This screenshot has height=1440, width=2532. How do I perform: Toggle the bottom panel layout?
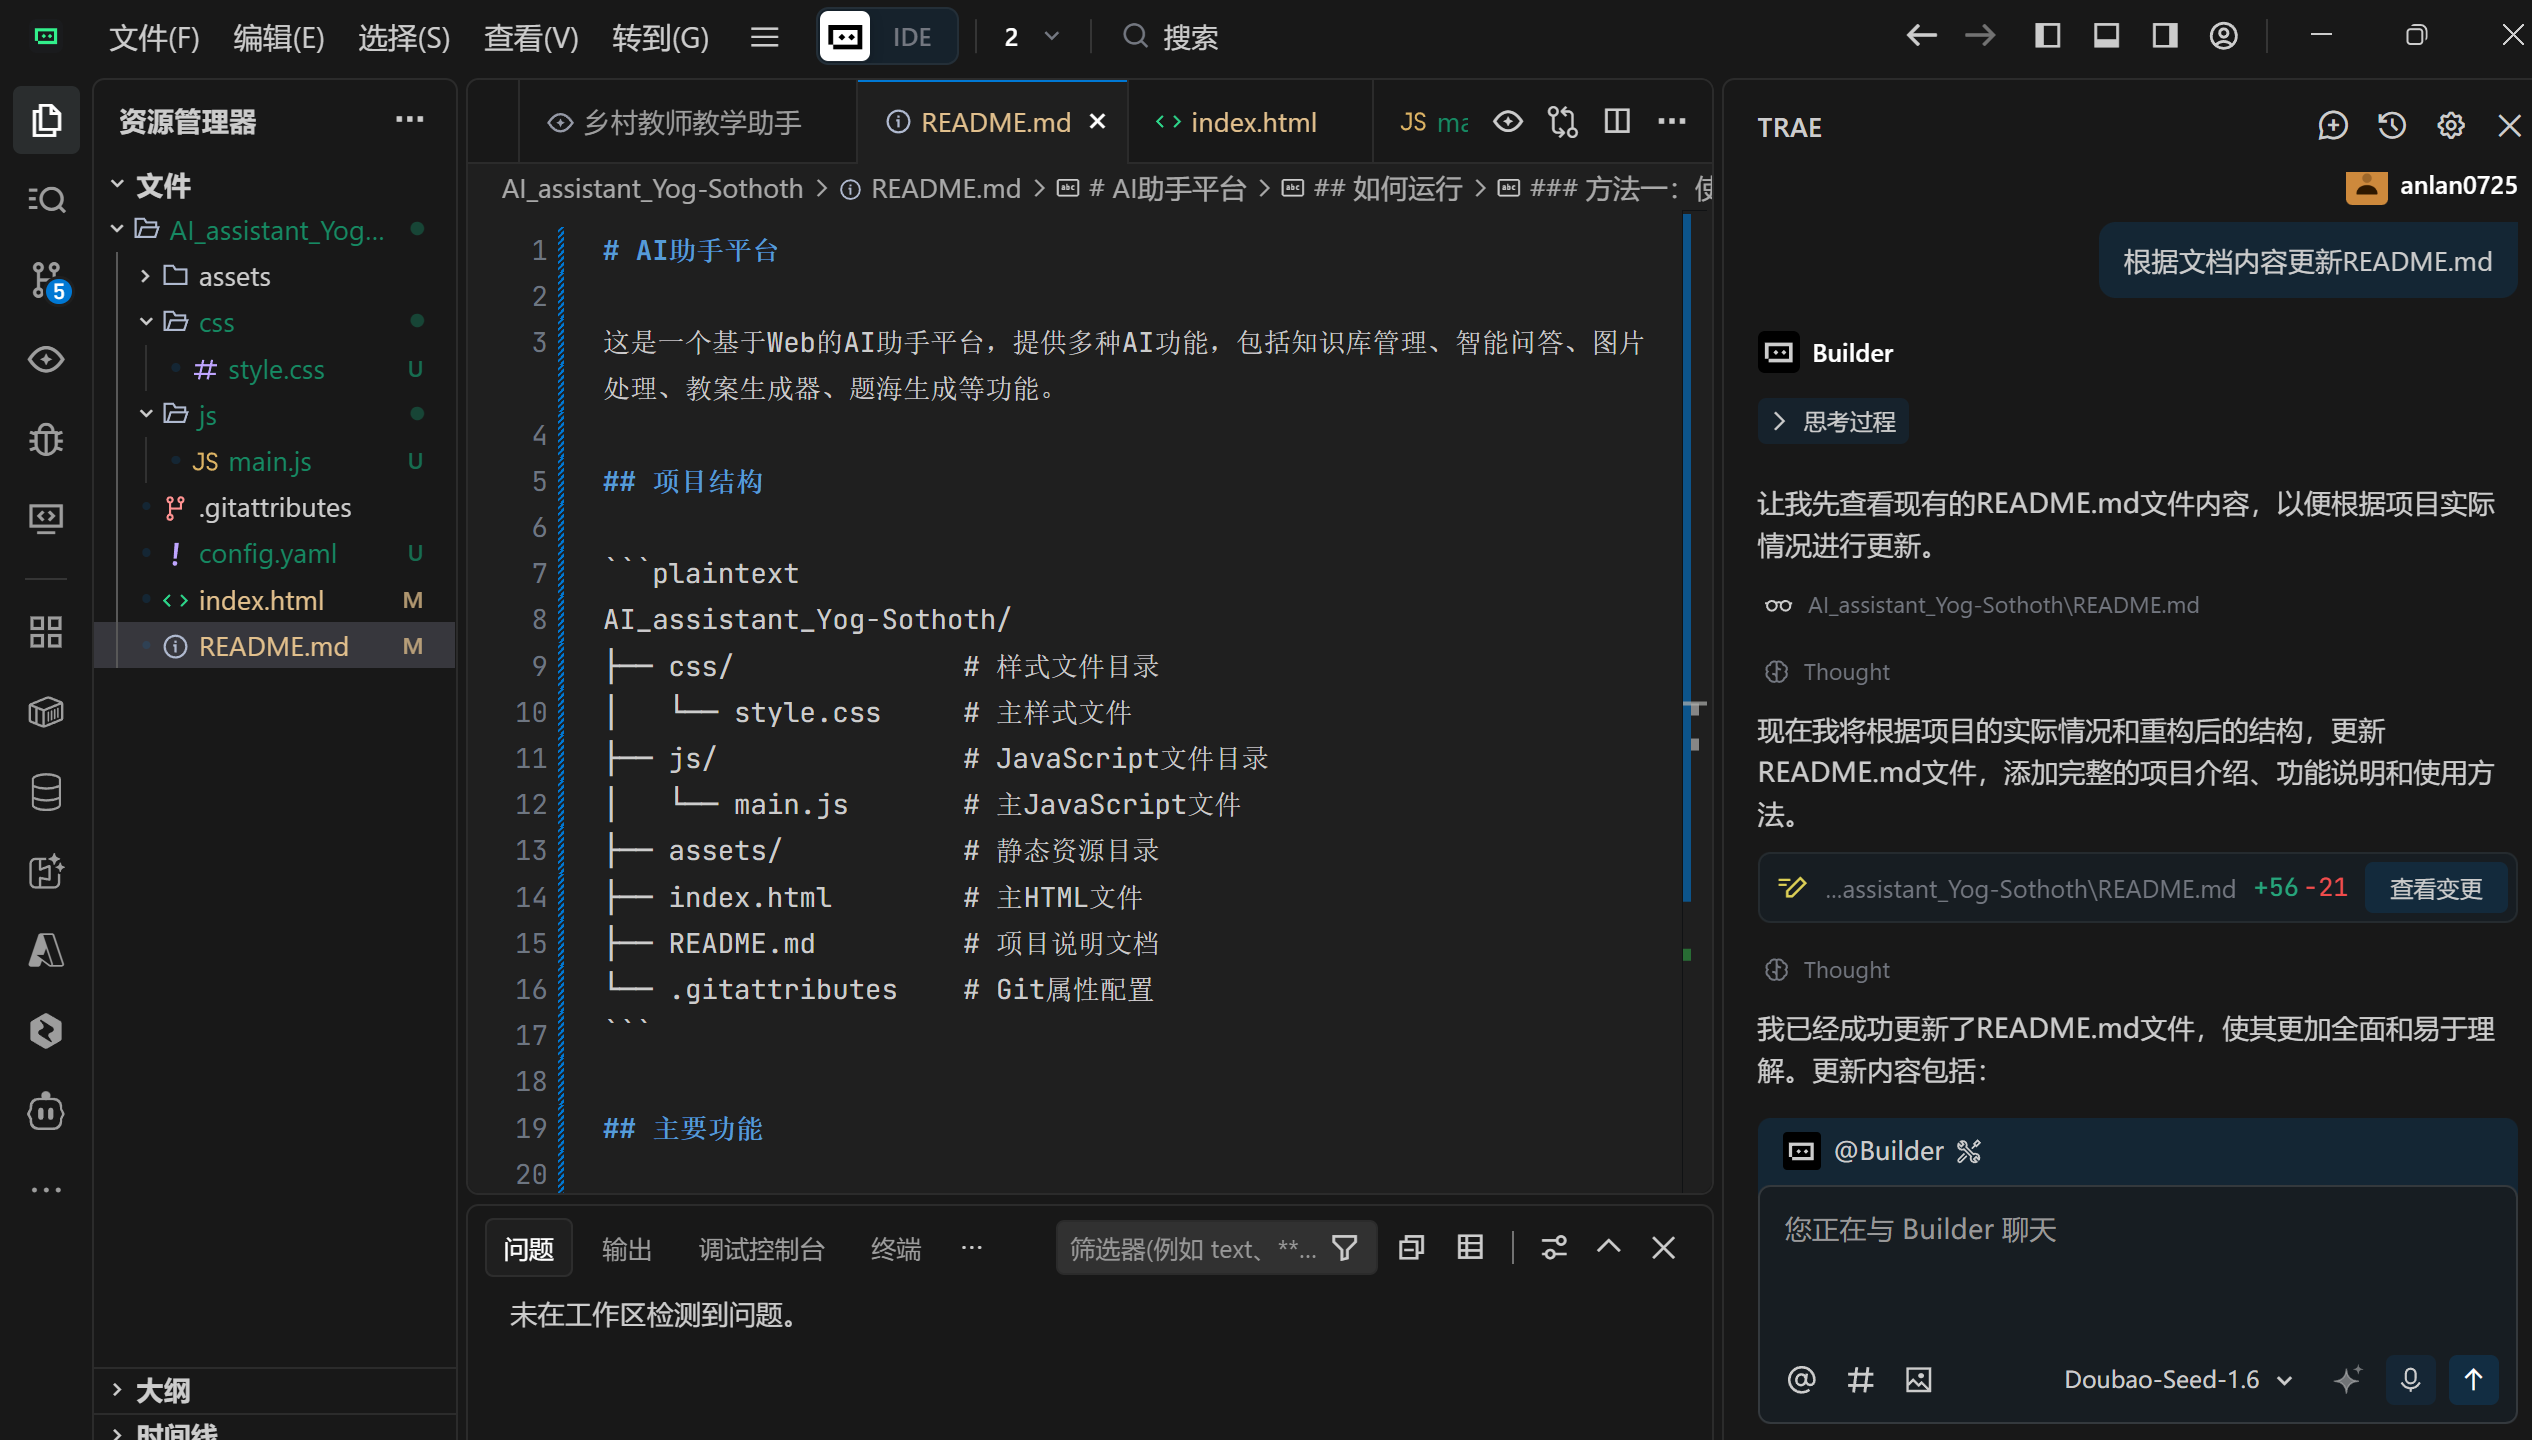pos(2106,37)
